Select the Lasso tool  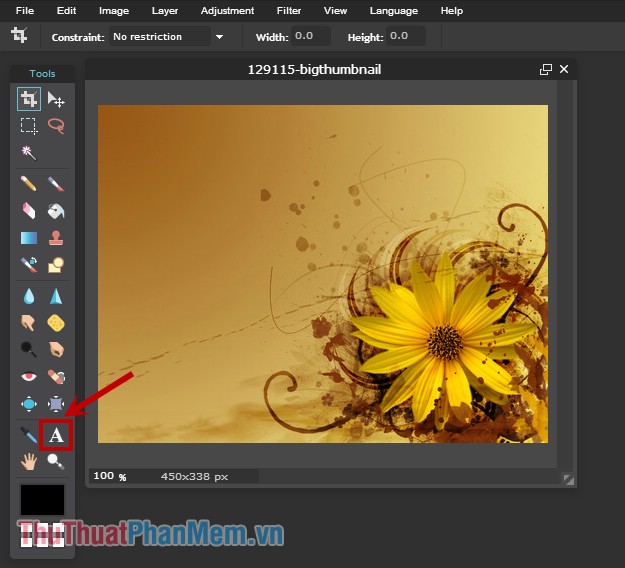pos(56,126)
